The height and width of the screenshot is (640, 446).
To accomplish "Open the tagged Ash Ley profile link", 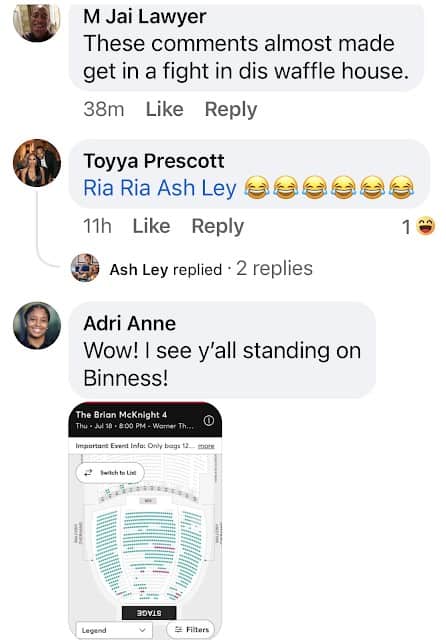I will coord(197,188).
